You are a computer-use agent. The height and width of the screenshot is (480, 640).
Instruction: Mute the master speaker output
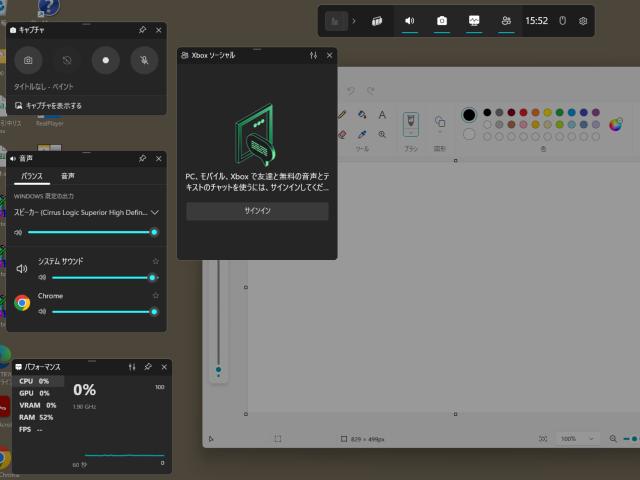(18, 232)
